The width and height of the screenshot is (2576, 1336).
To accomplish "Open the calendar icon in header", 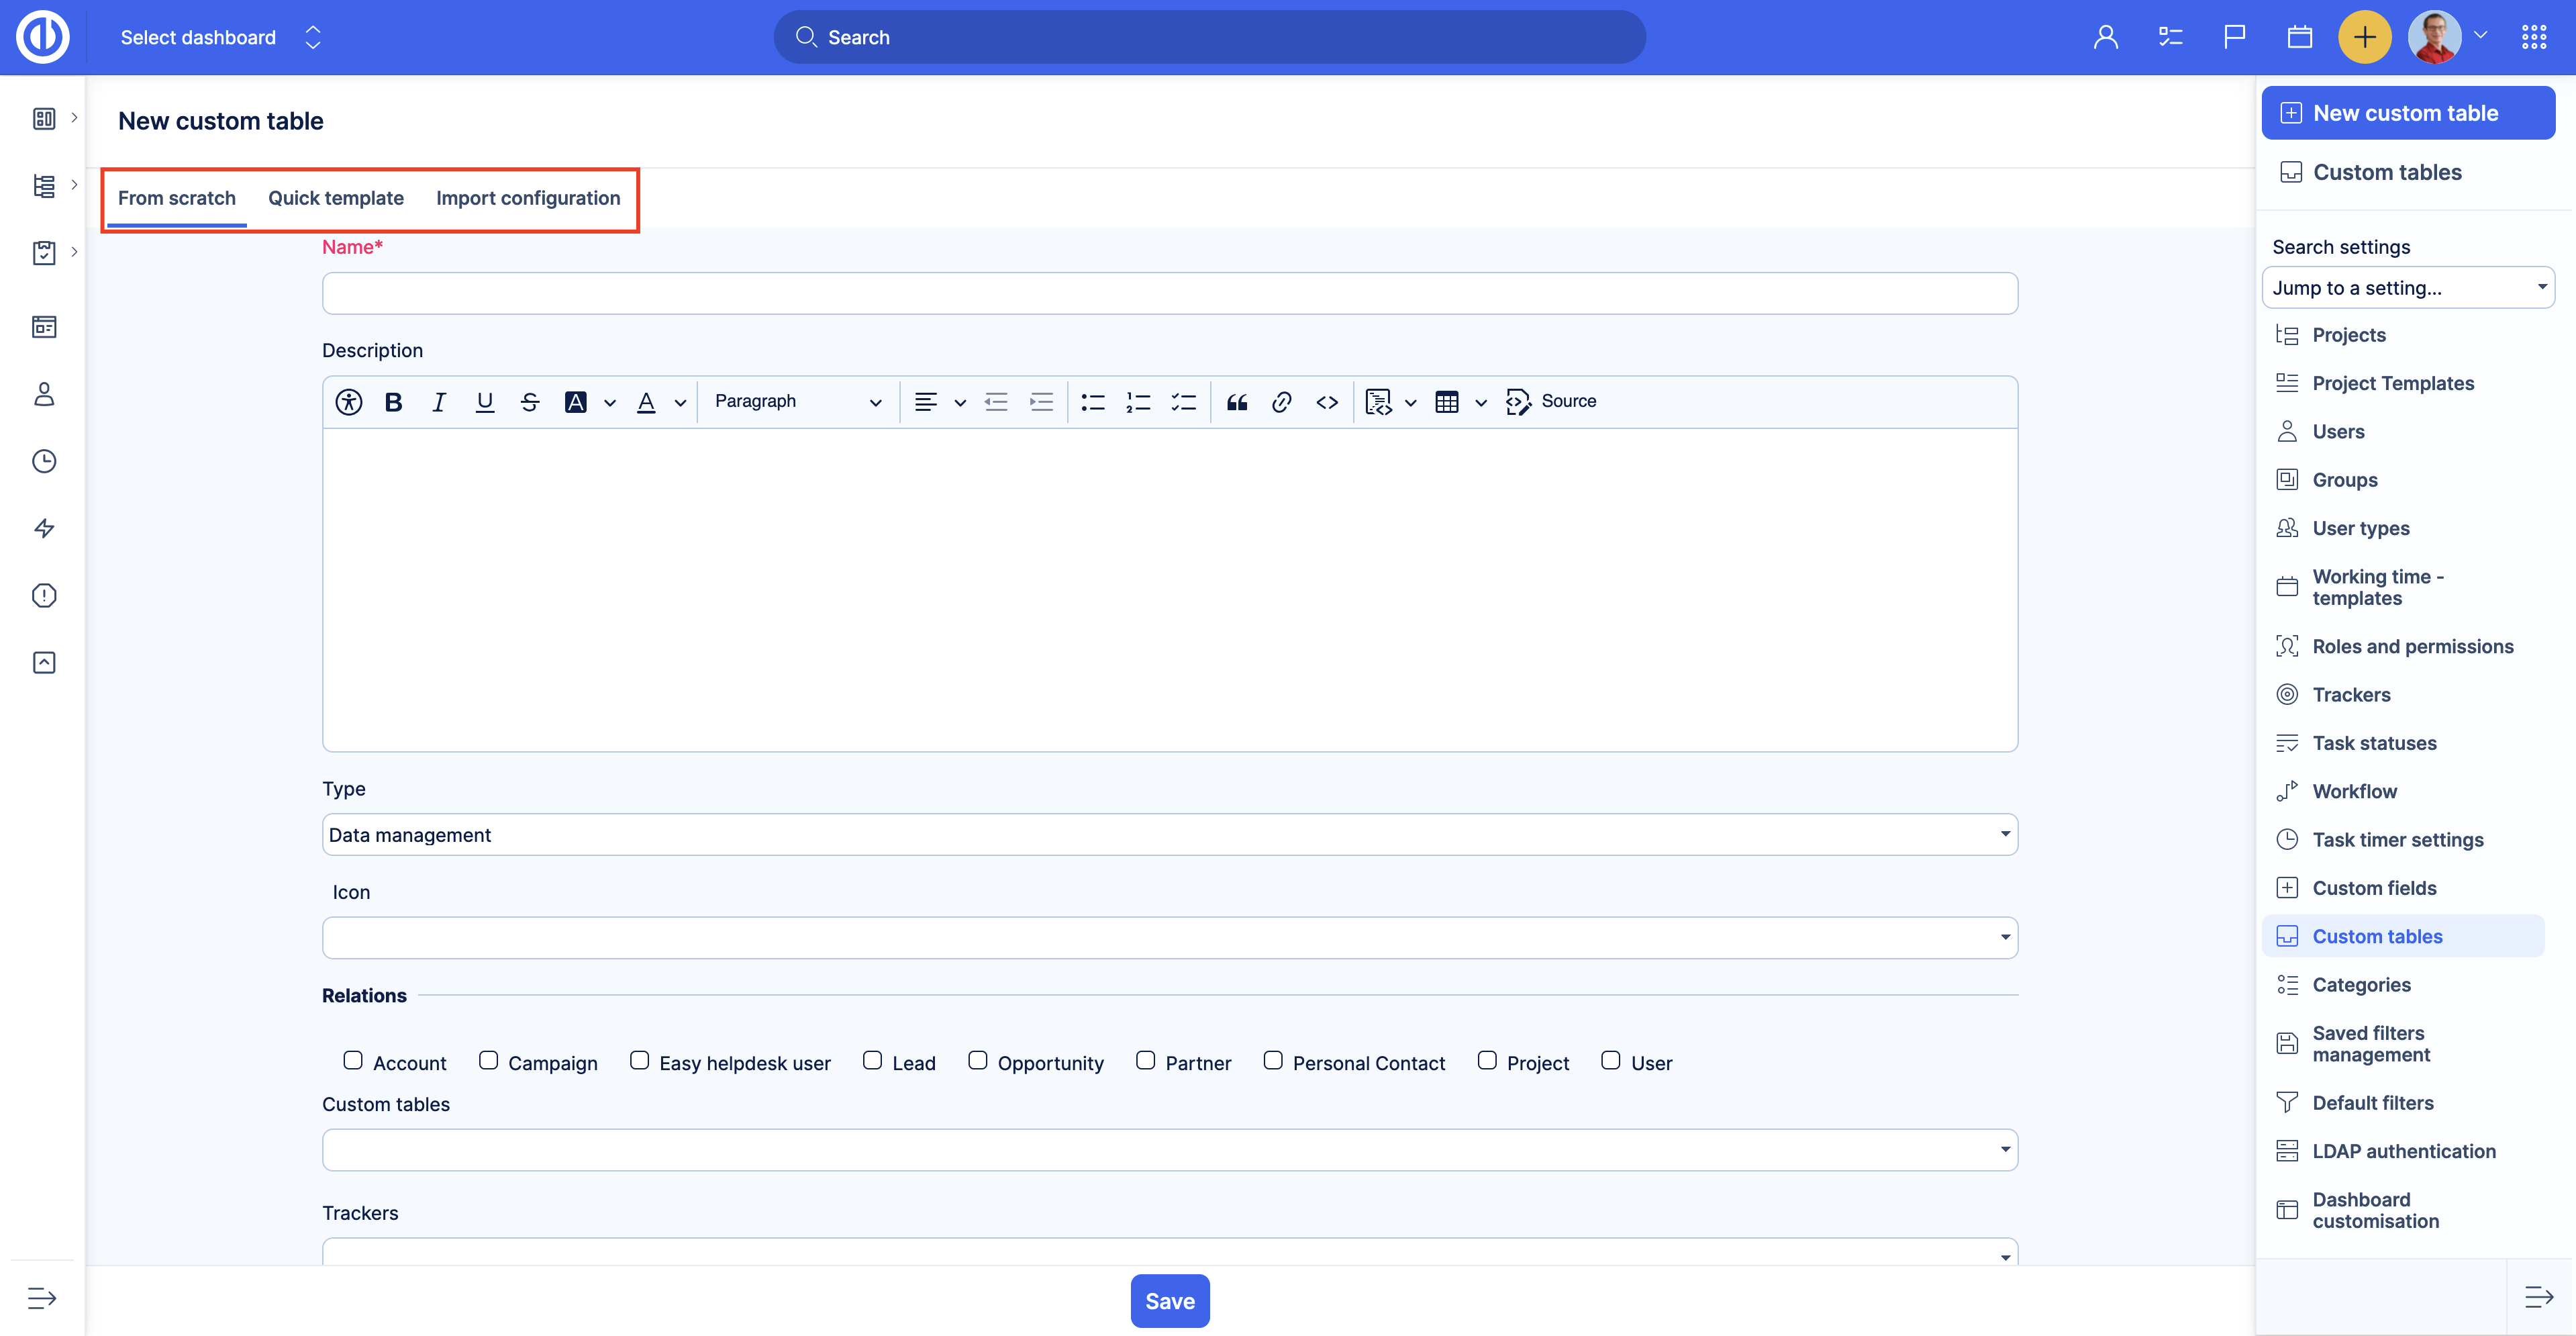I will 2299,37.
